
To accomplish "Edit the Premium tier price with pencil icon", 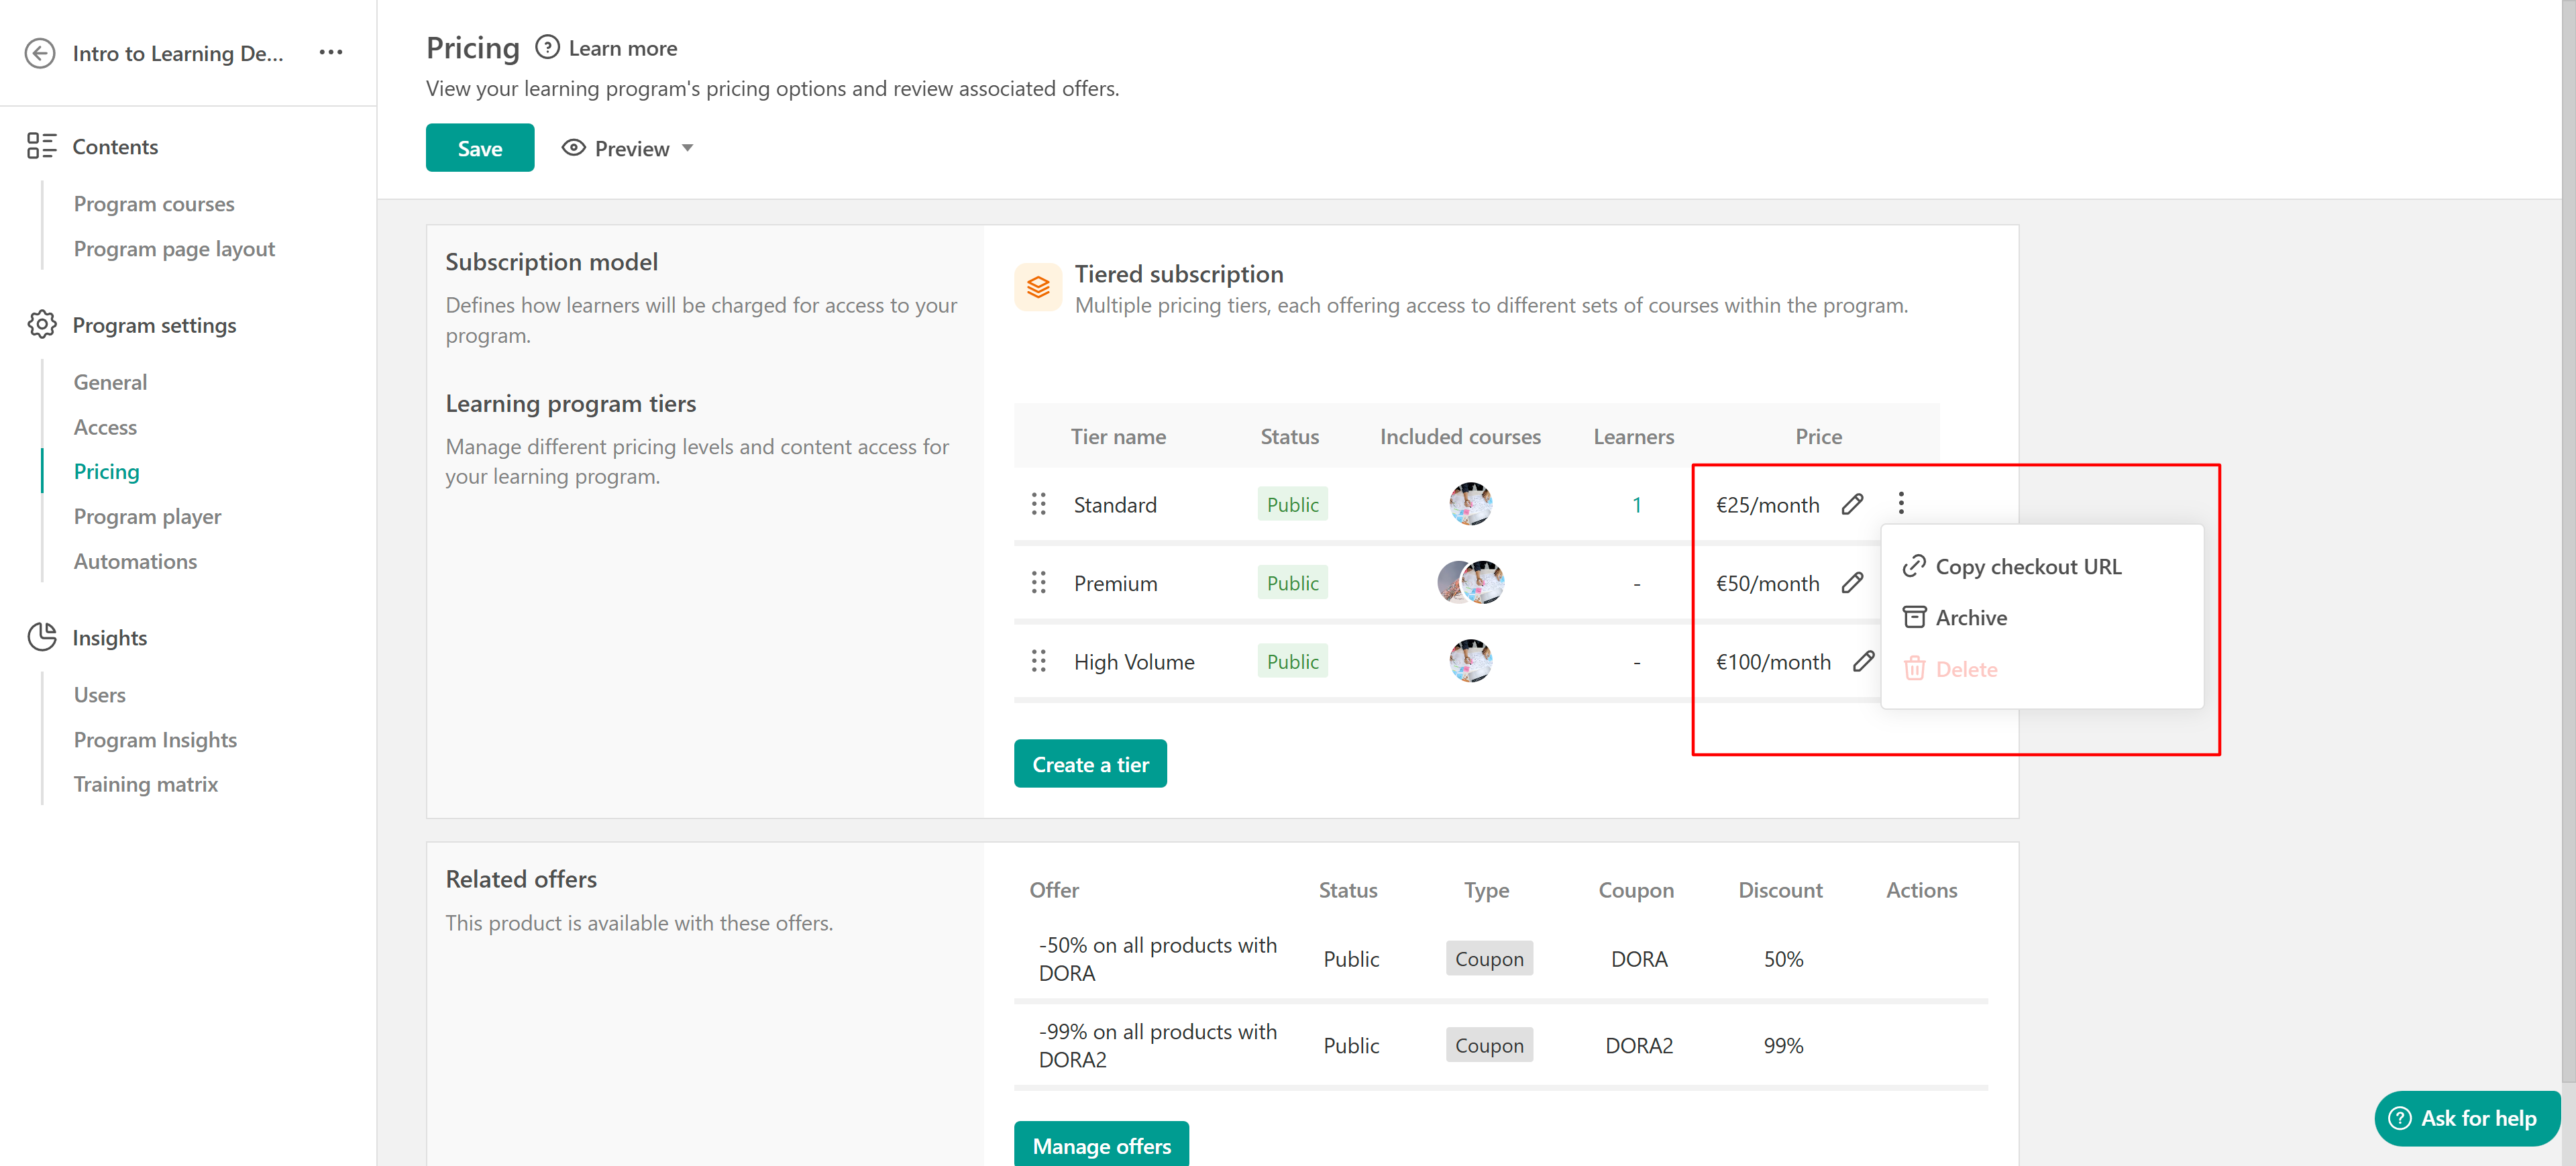I will [x=1852, y=583].
